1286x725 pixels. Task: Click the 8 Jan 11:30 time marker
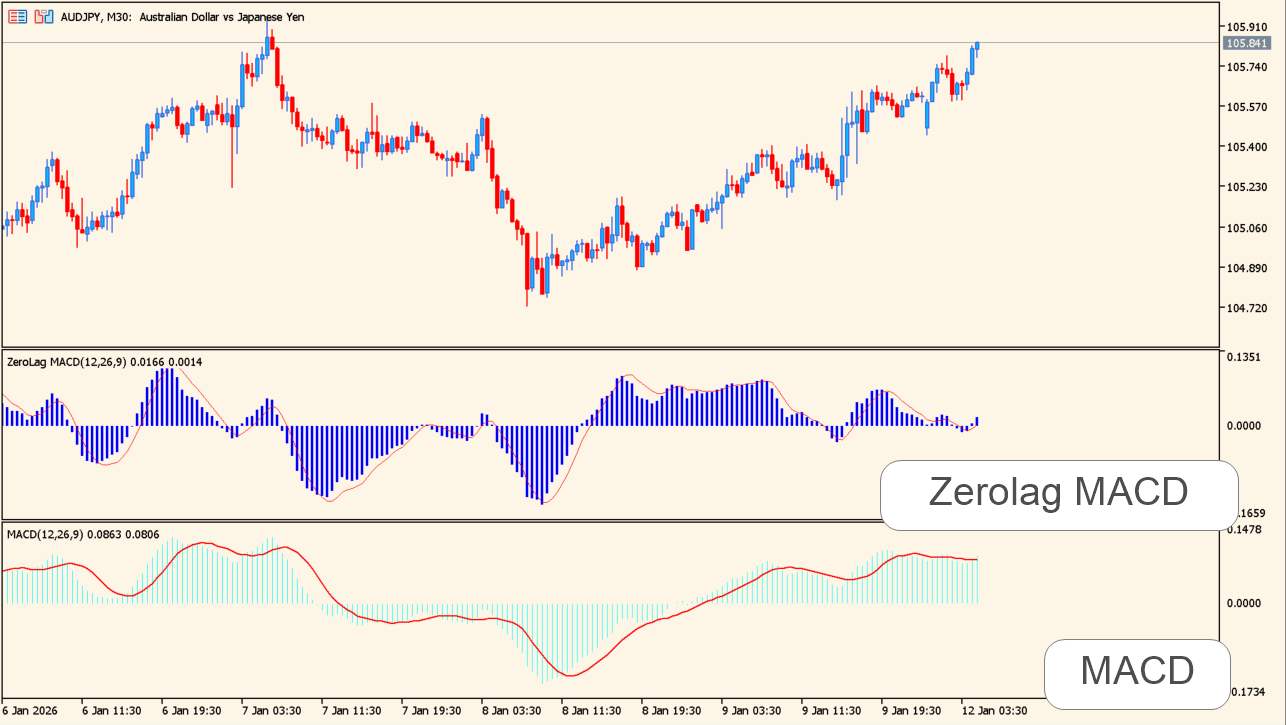[x=593, y=710]
